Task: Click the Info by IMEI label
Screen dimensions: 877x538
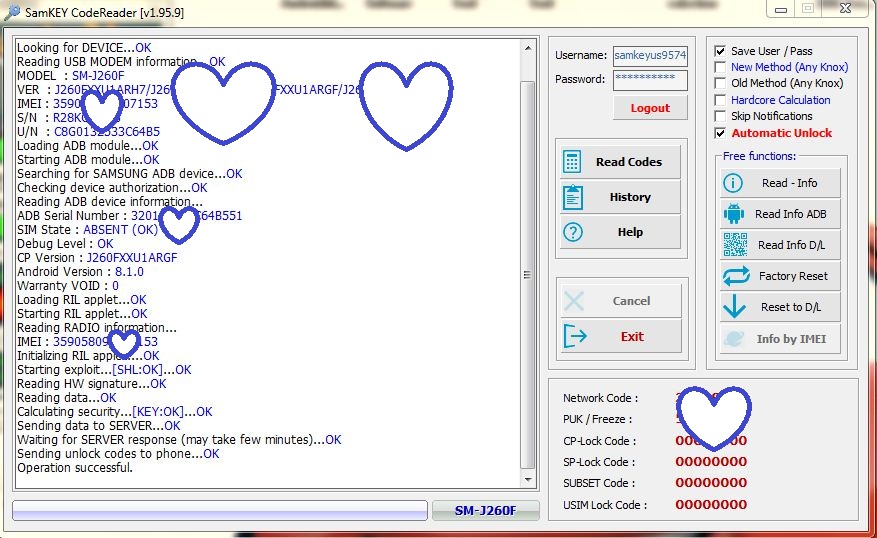Action: coord(791,338)
